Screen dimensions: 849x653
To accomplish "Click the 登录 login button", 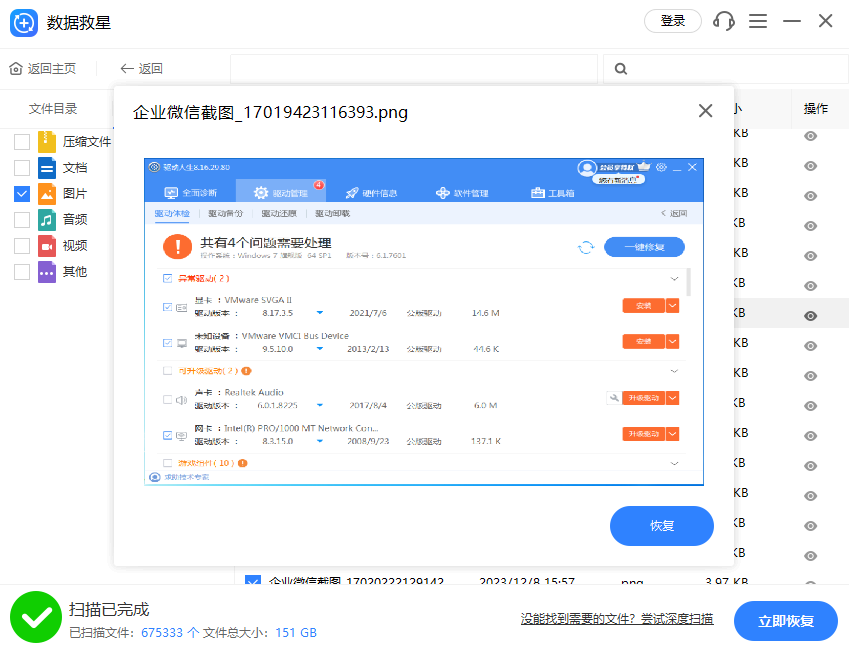I will tap(672, 21).
